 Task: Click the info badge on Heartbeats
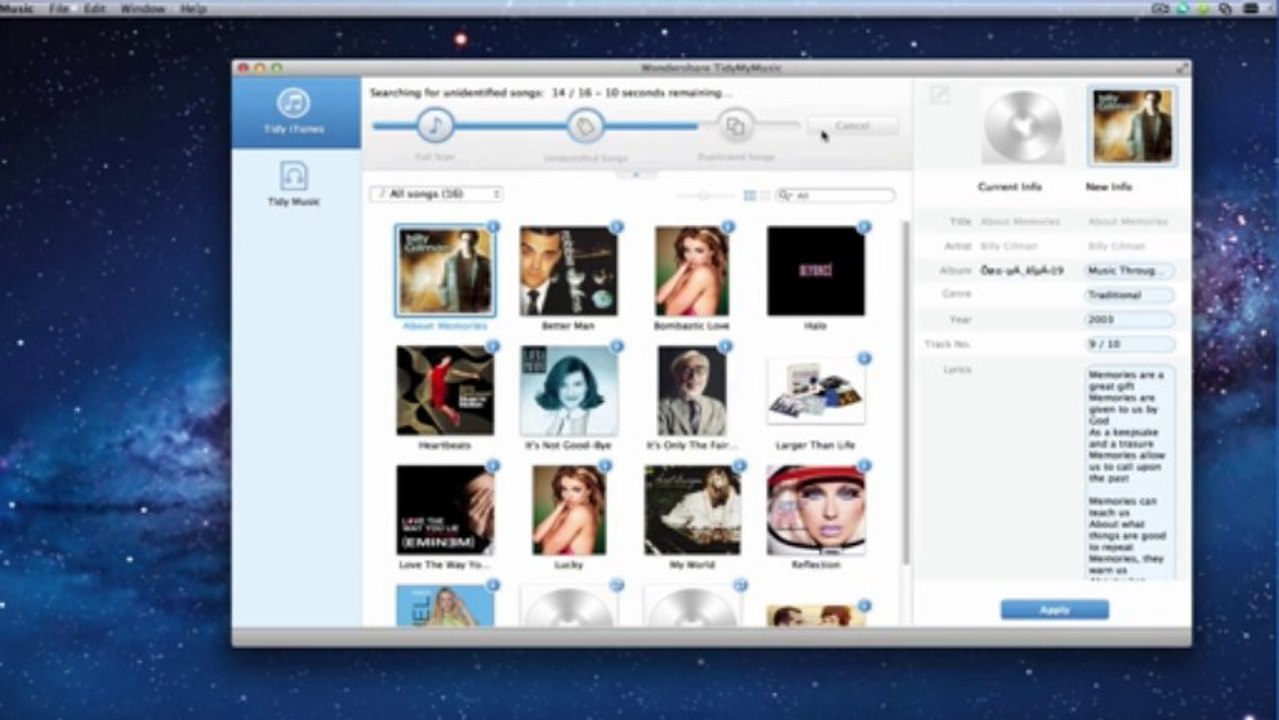pyautogui.click(x=493, y=346)
